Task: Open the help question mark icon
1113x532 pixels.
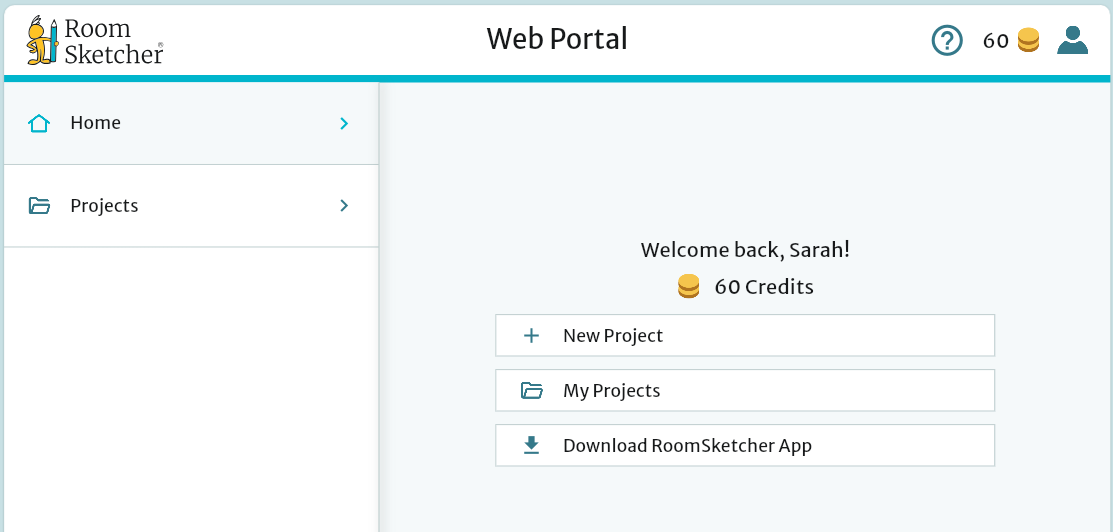Action: (x=947, y=40)
